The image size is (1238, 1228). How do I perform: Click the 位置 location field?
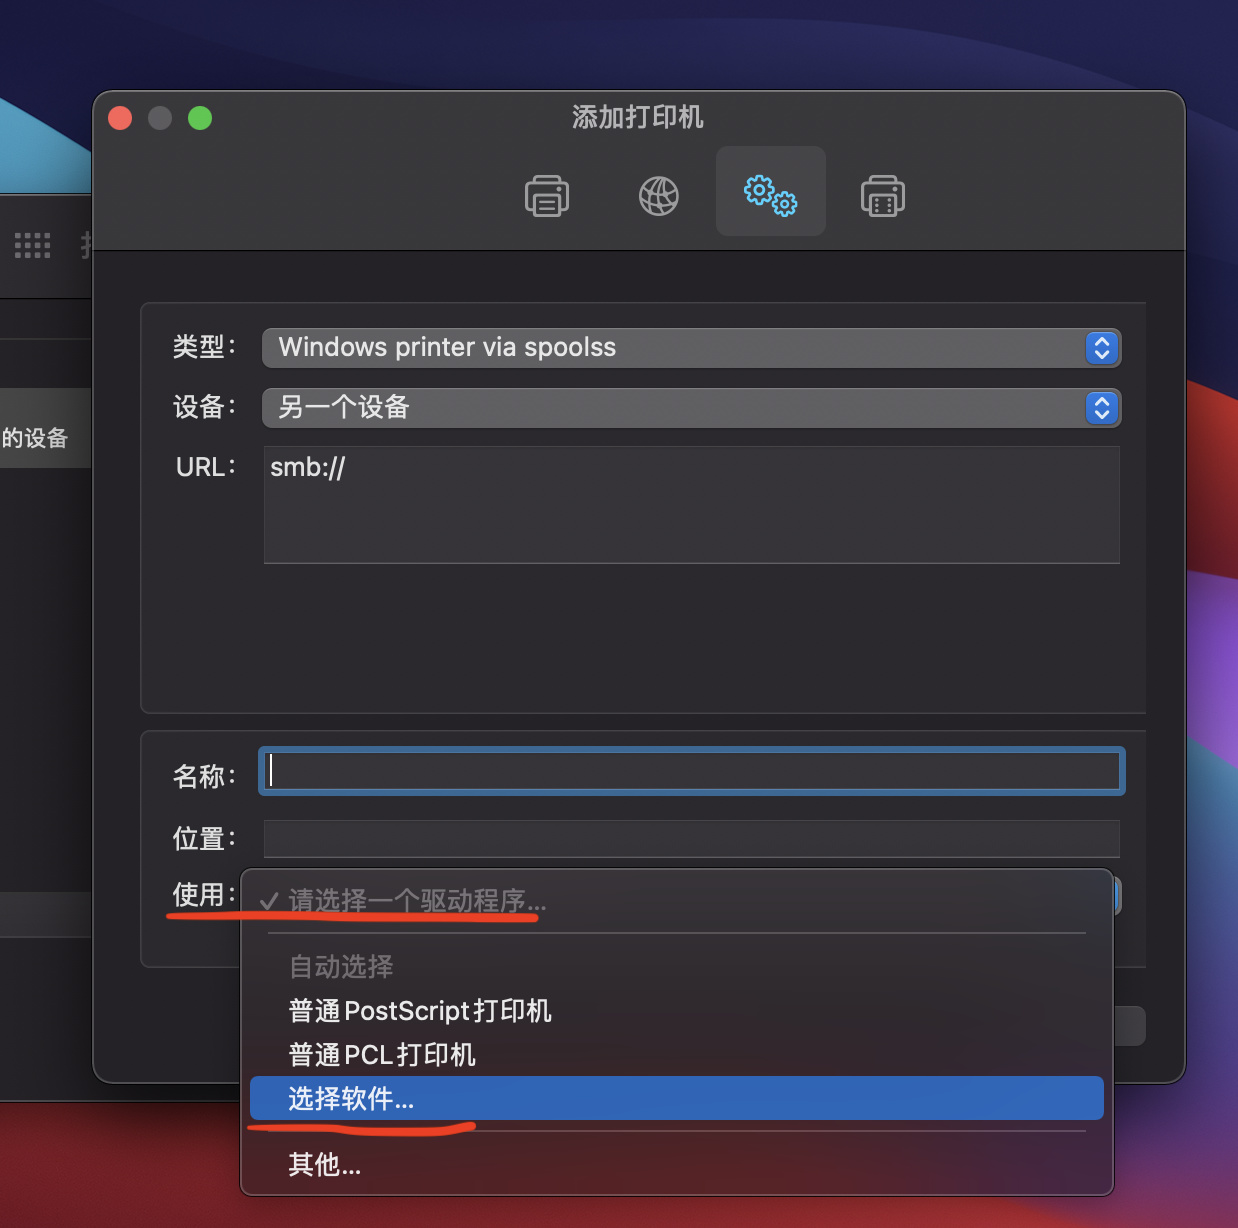pos(691,839)
